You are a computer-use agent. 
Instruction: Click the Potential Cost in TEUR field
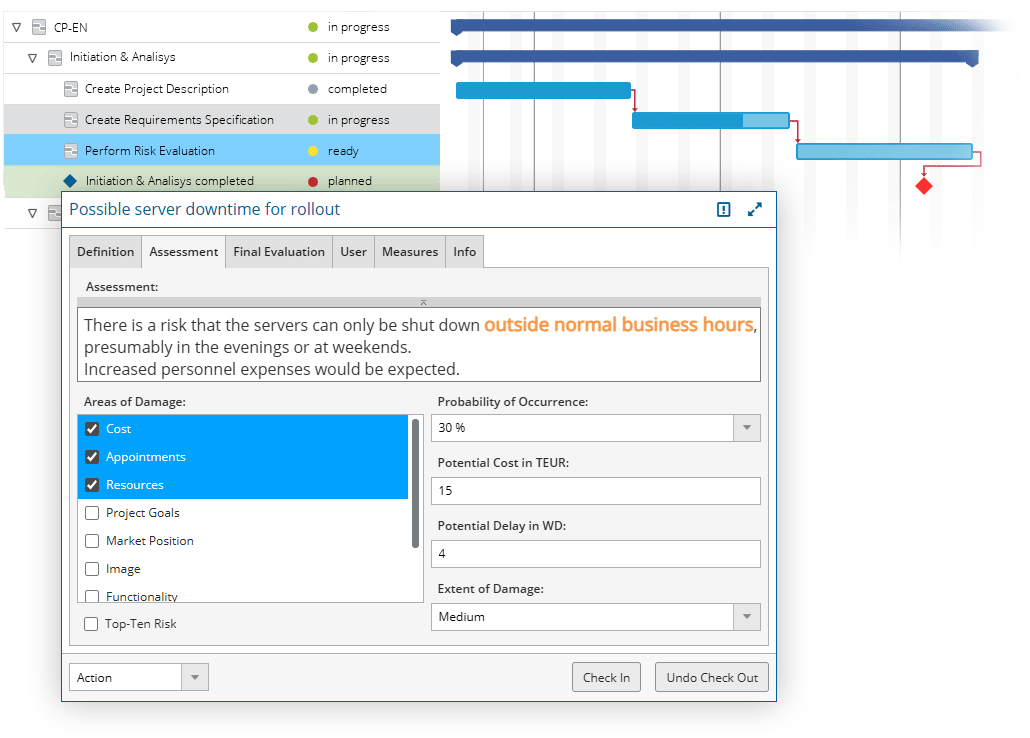coord(595,491)
